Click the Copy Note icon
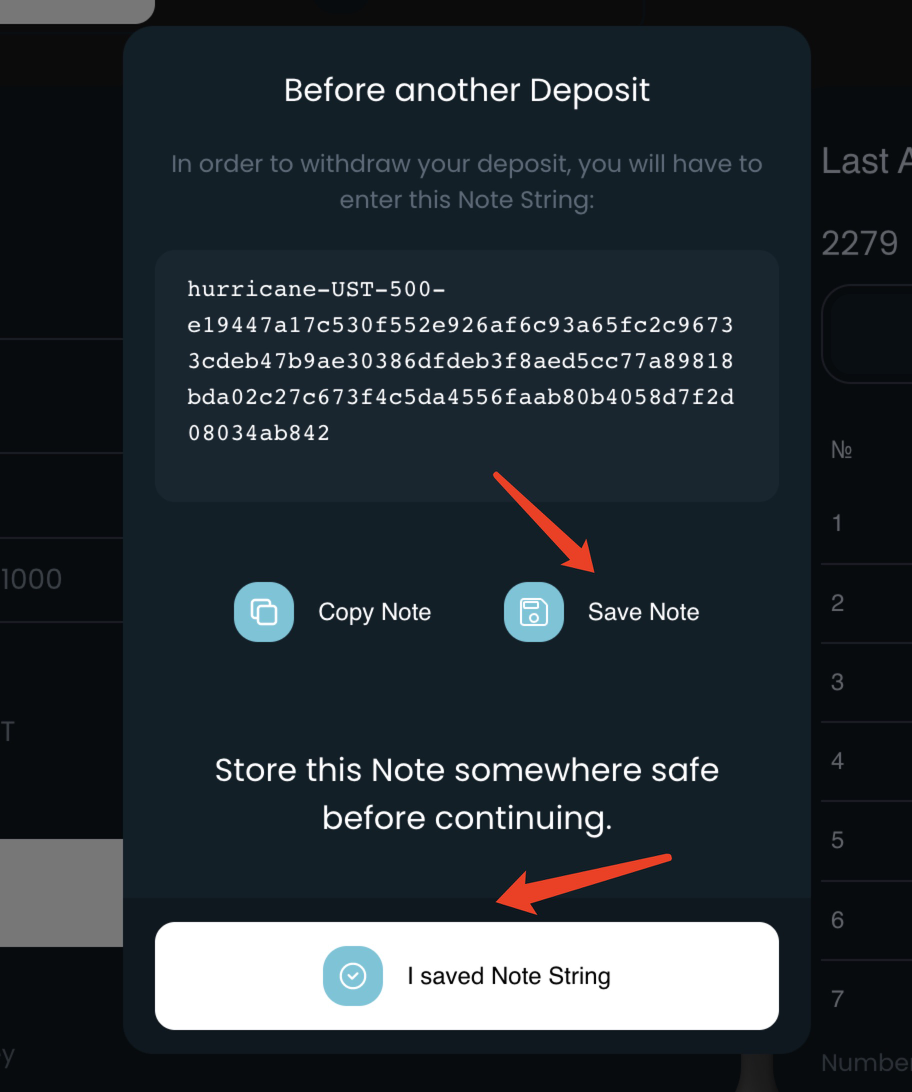This screenshot has height=1092, width=912. [x=264, y=612]
